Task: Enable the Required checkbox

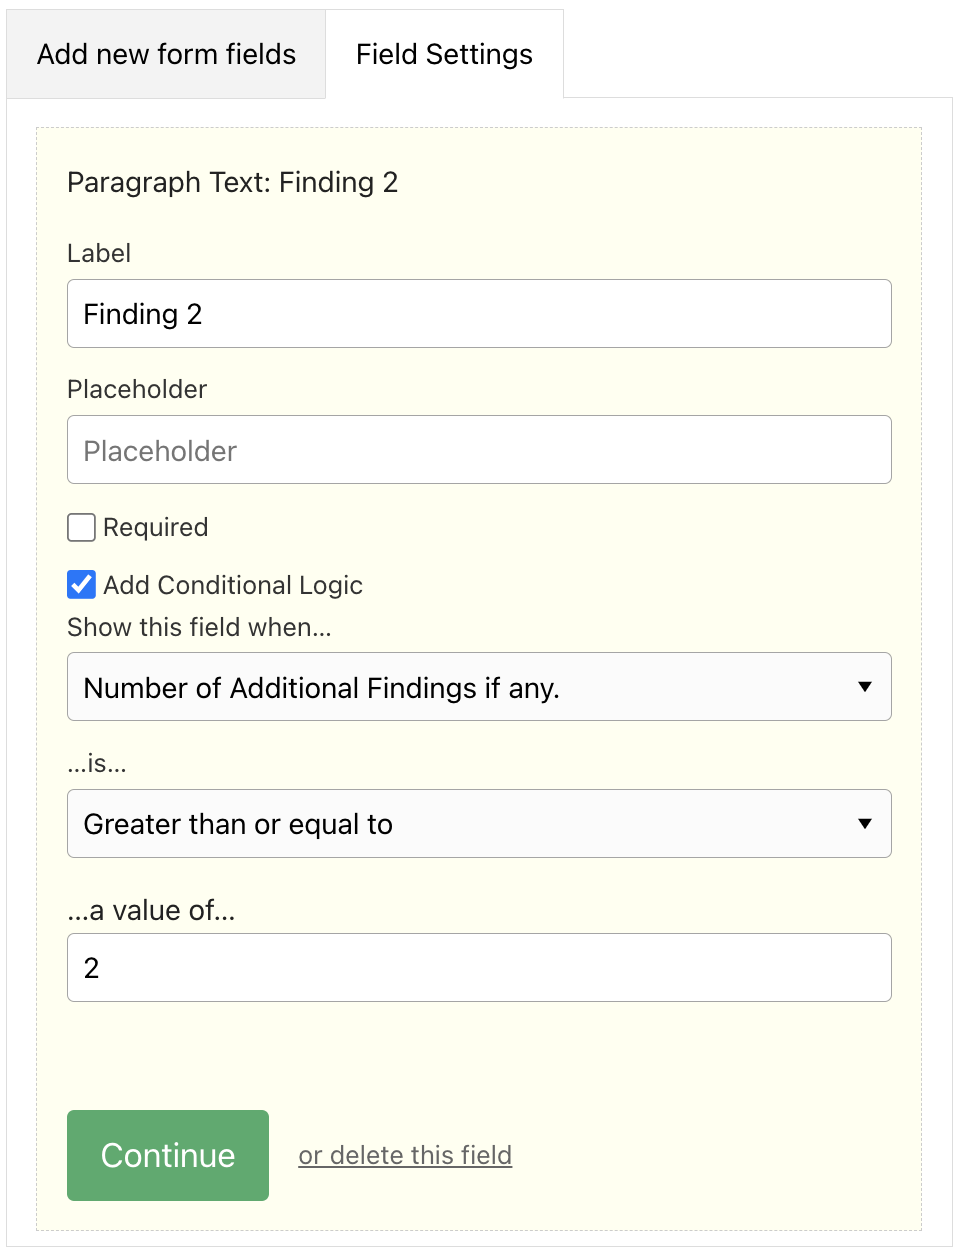Action: [x=82, y=527]
